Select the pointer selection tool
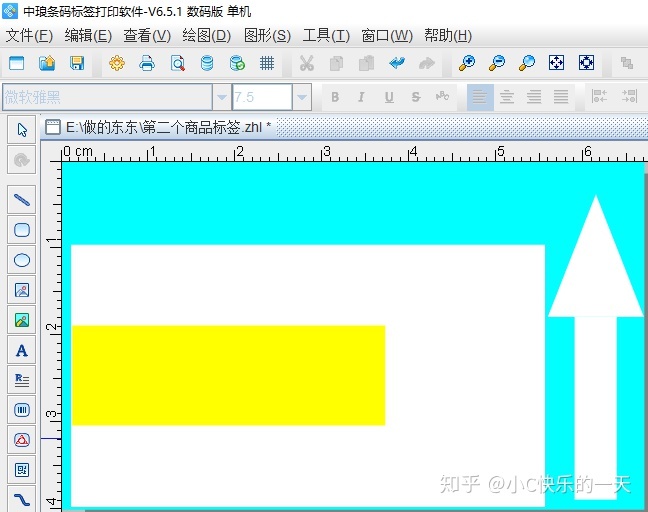 (21, 130)
